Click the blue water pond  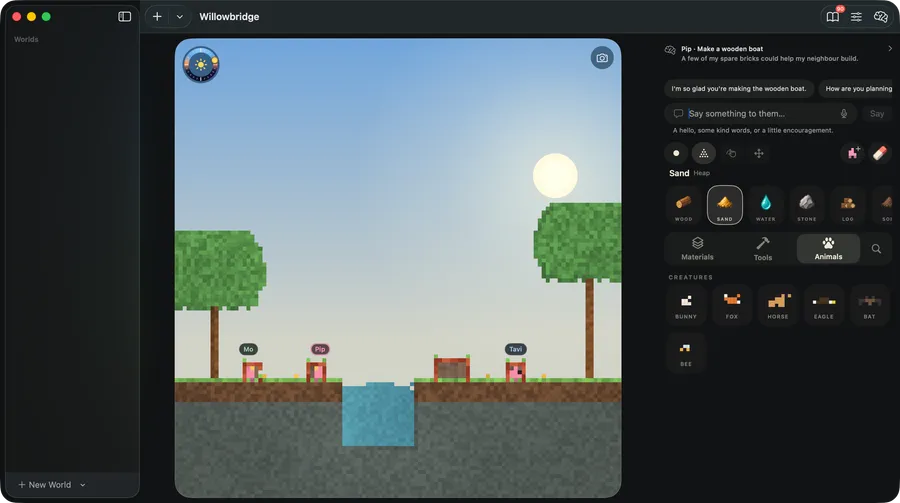pyautogui.click(x=378, y=415)
